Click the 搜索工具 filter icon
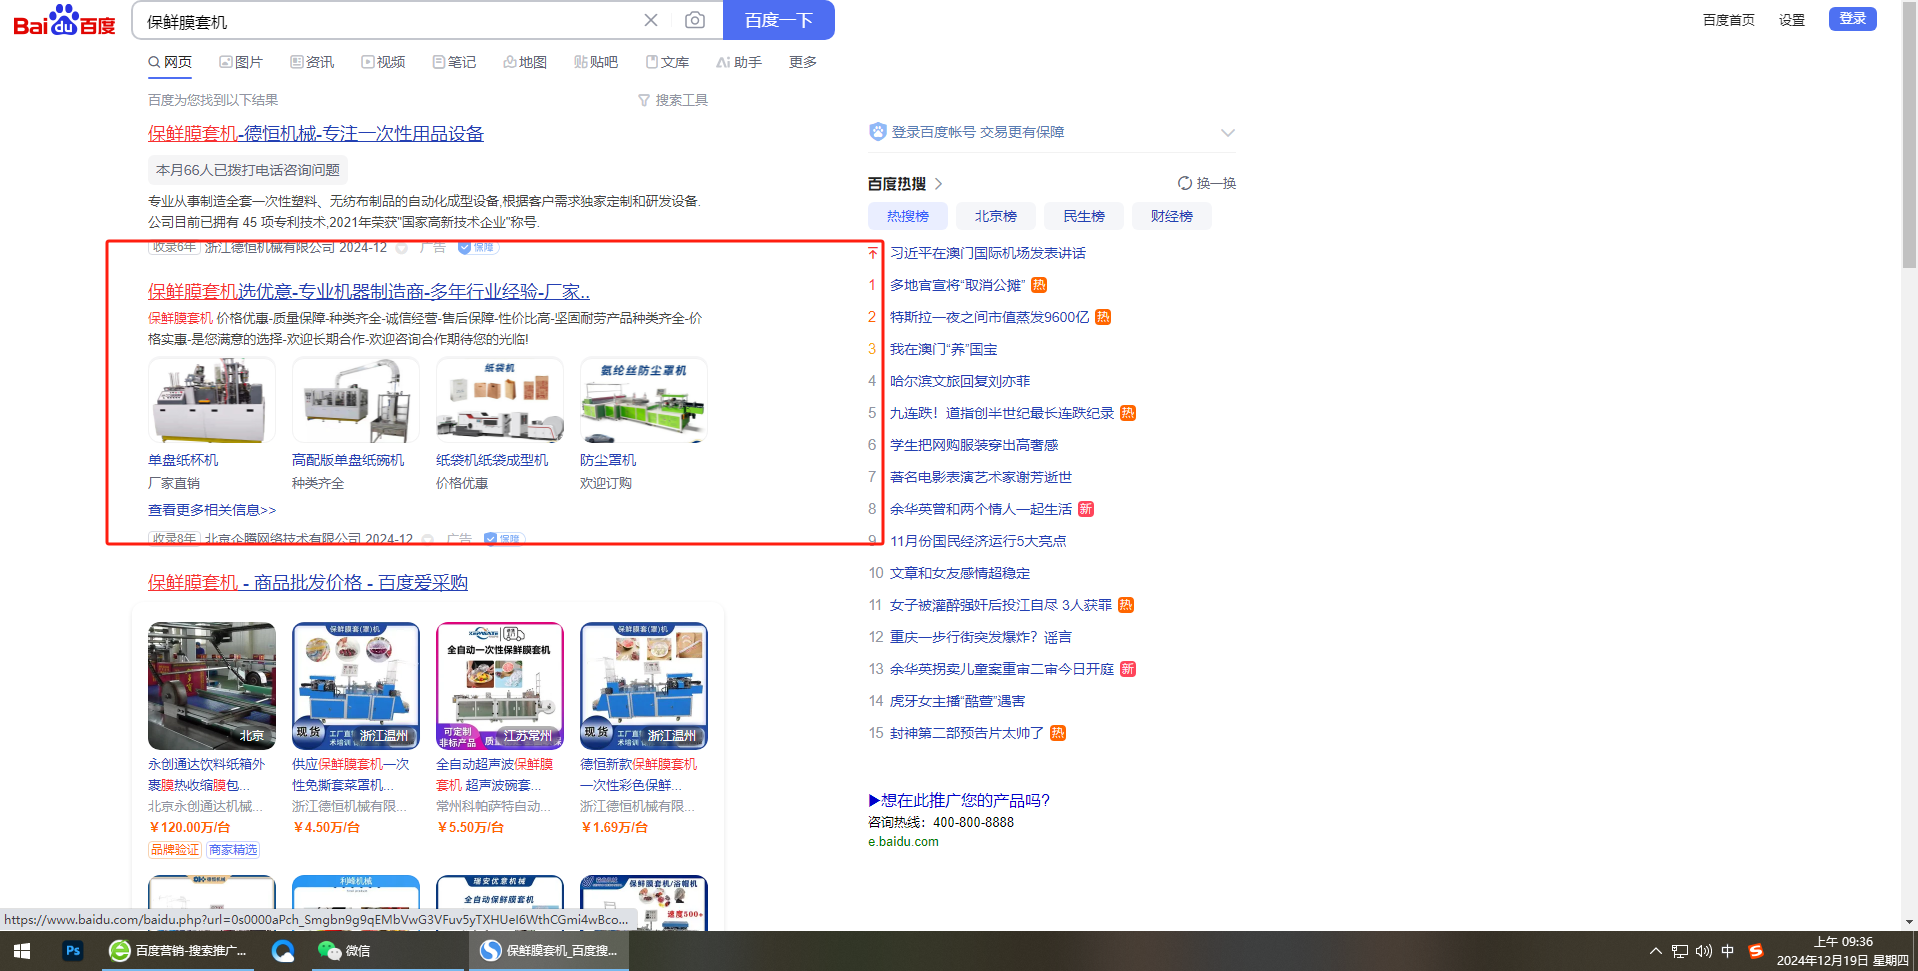 (644, 100)
